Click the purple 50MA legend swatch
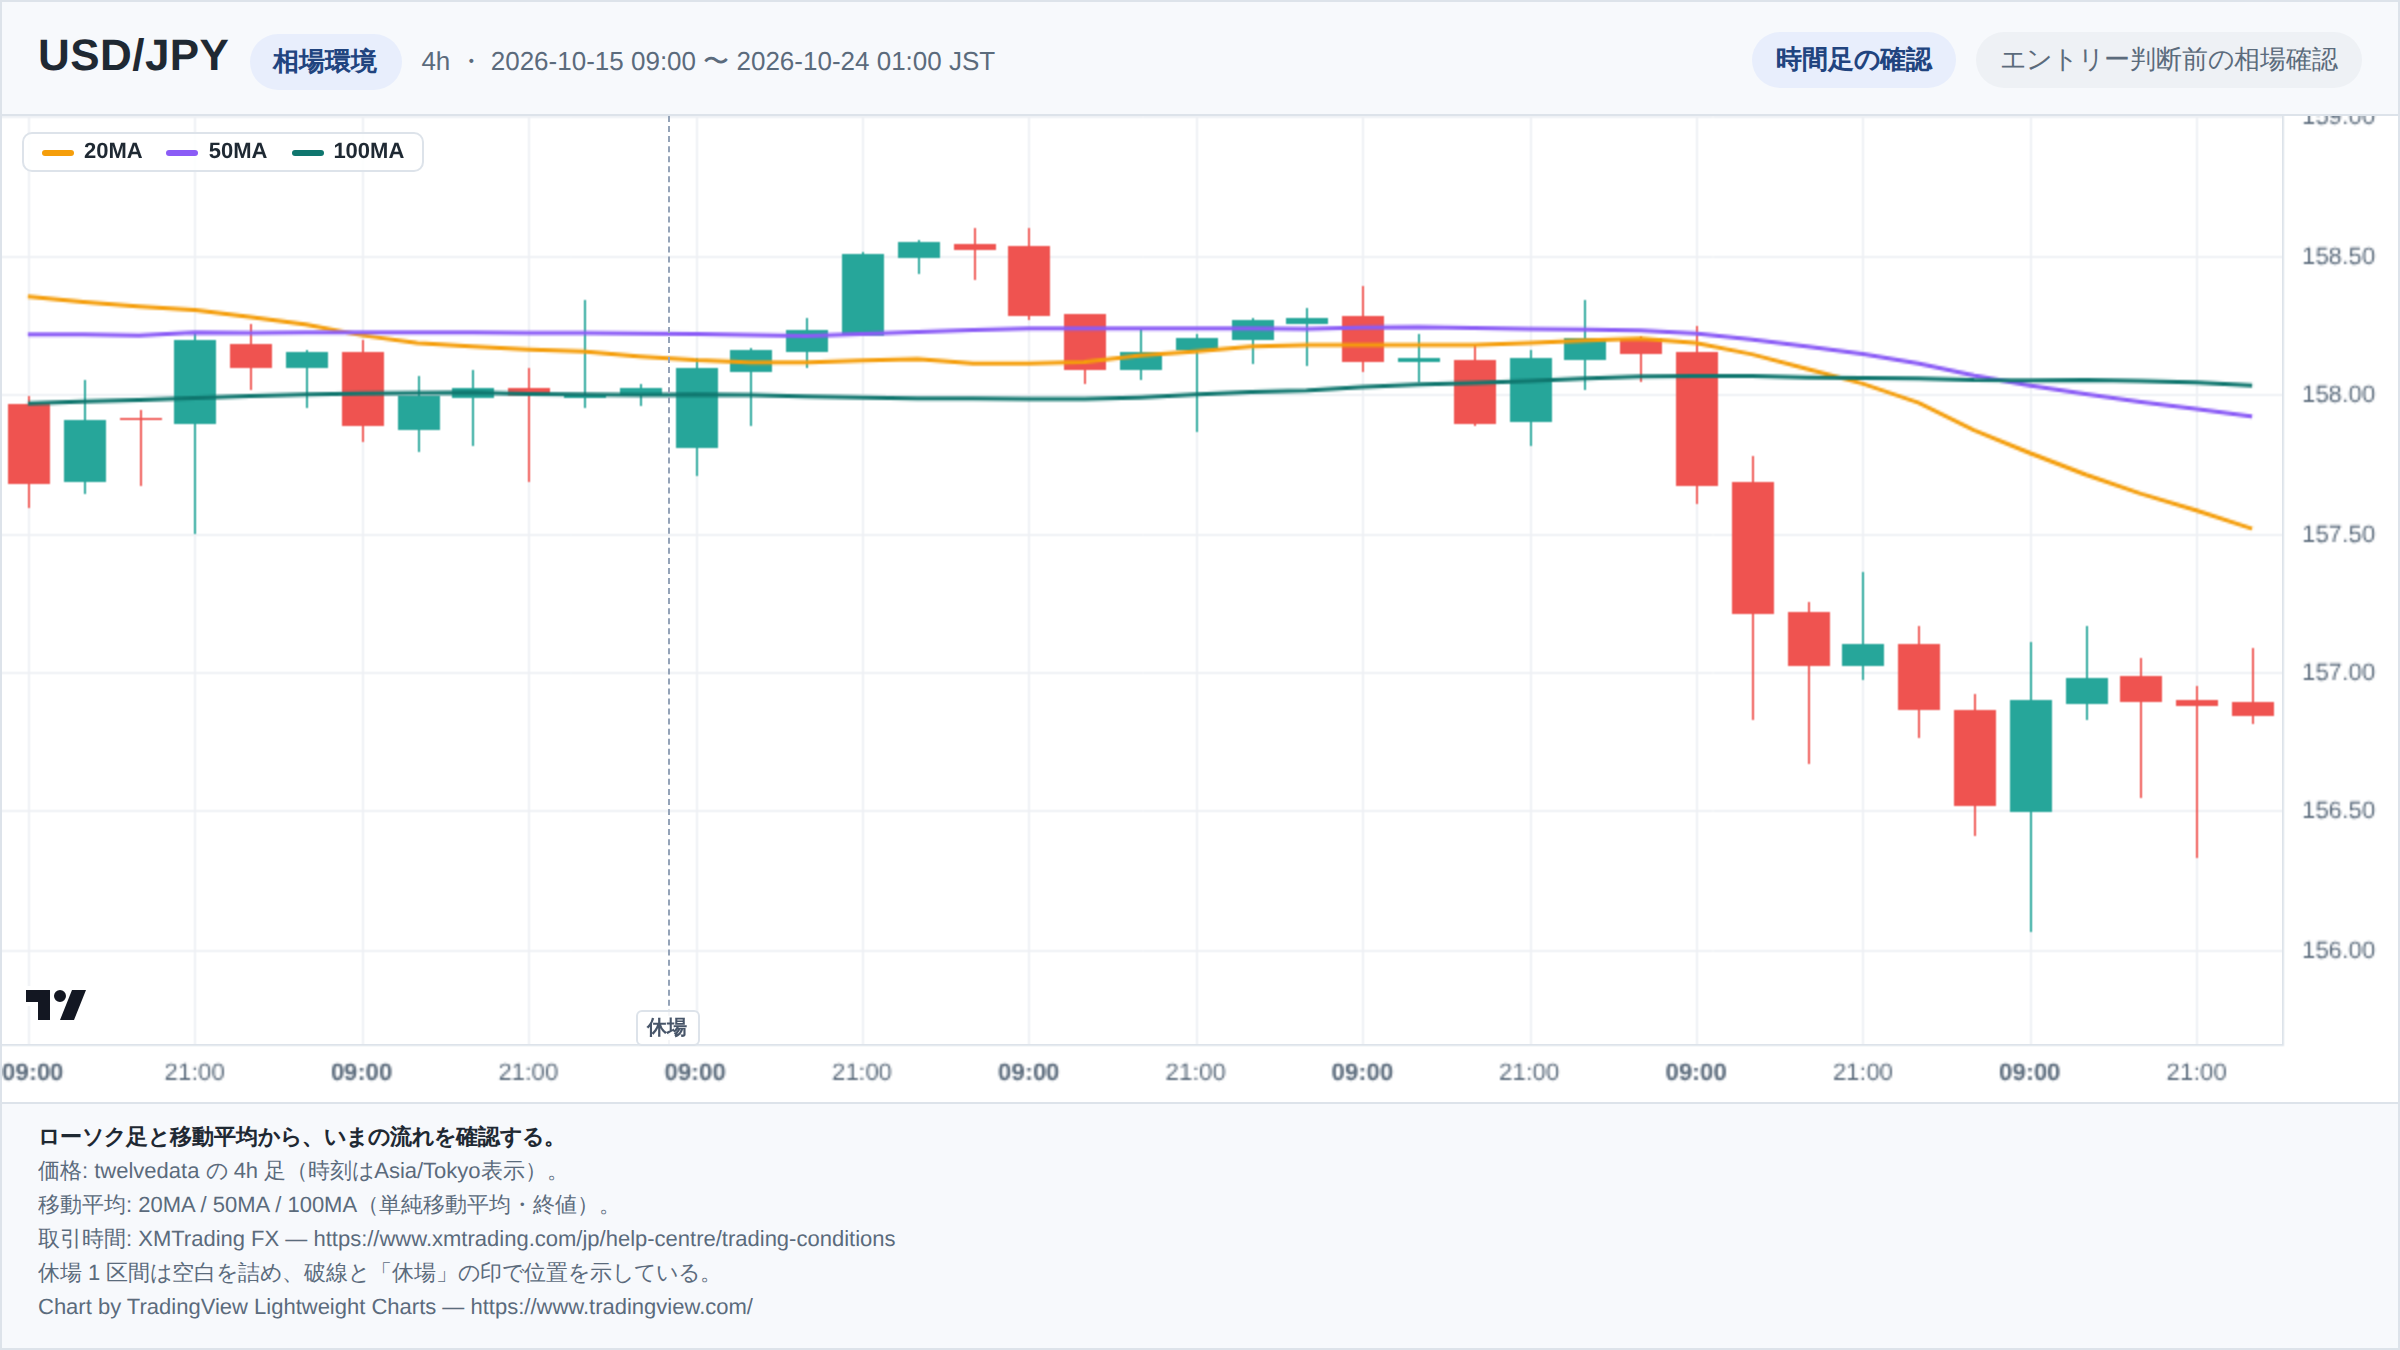Screen dimensions: 2400x1350 click(182, 152)
